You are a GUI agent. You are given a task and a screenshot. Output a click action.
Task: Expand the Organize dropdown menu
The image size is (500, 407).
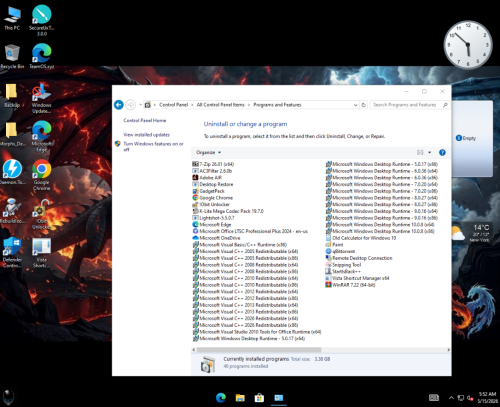coord(209,152)
